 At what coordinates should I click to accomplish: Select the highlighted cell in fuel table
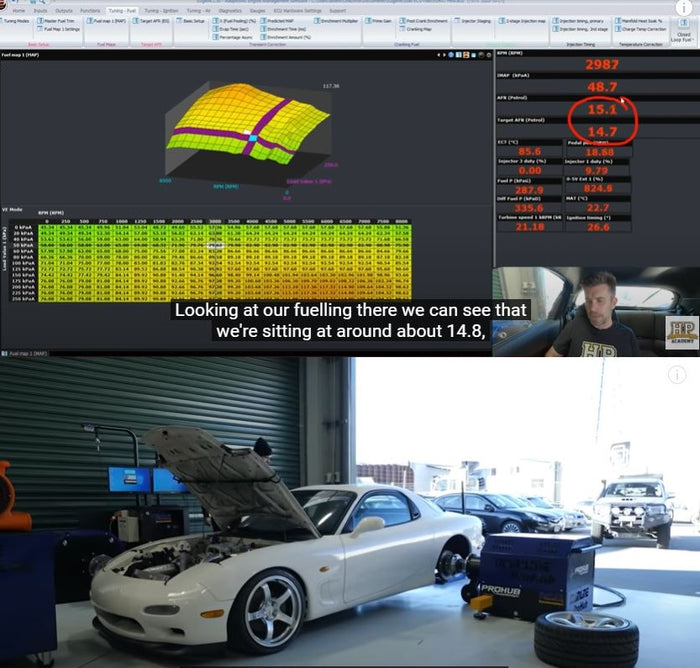click(x=215, y=246)
